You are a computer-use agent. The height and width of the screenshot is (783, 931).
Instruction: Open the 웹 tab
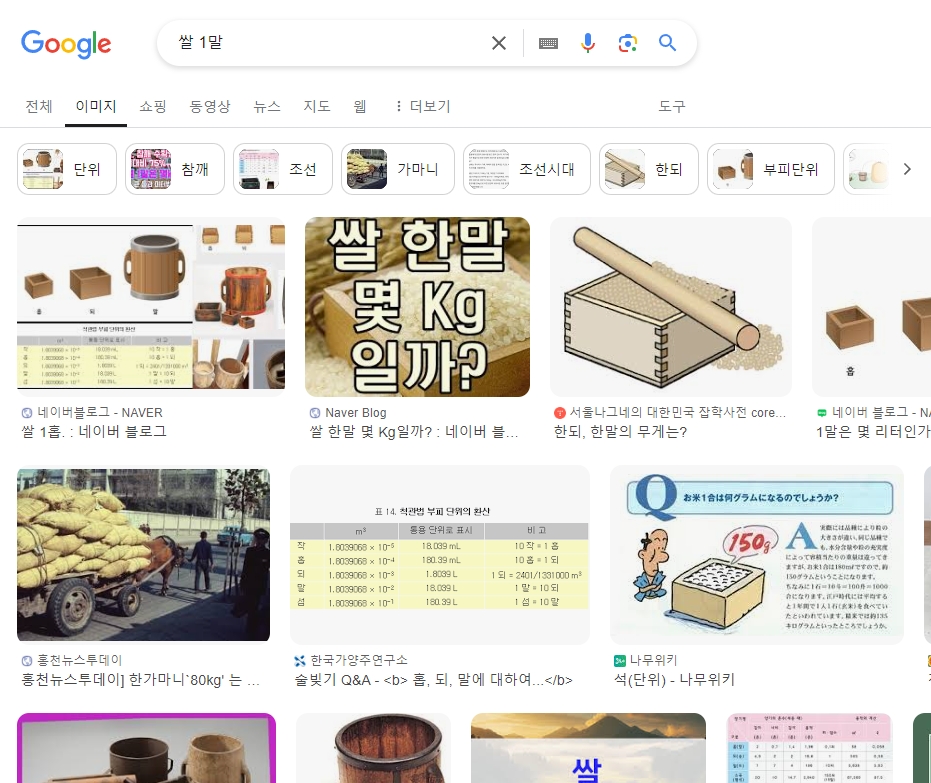point(360,106)
